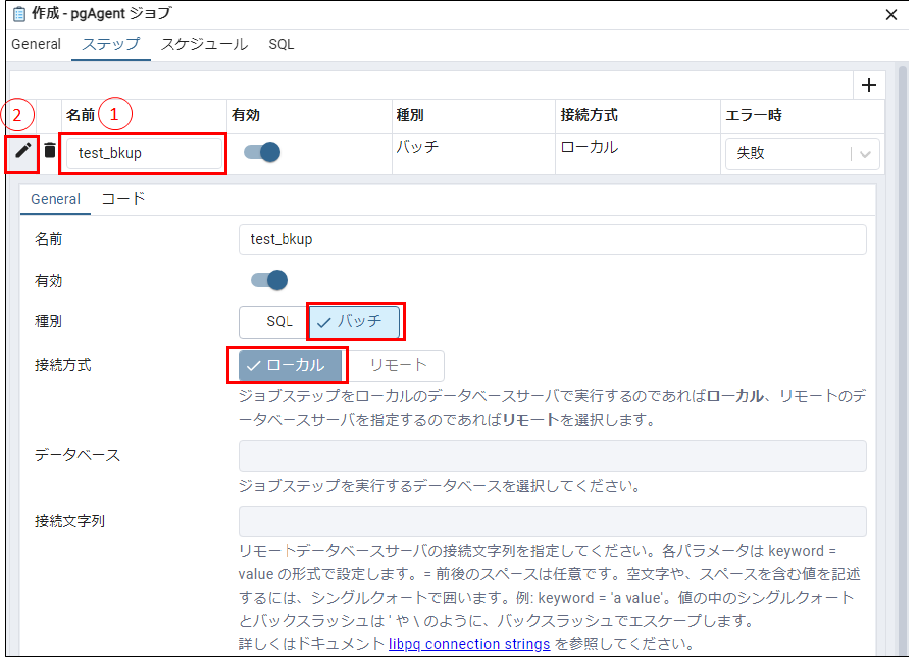This screenshot has width=909, height=657.
Task: Switch to the top SQL tab
Action: [281, 44]
